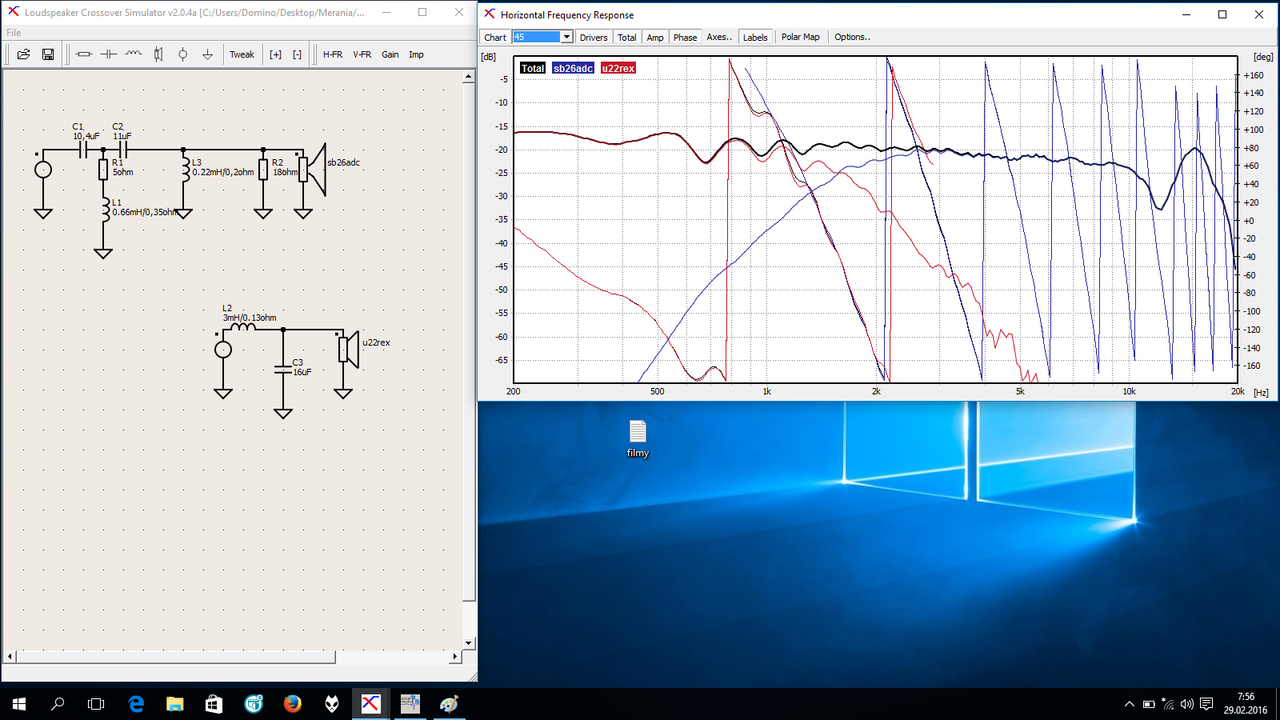Select the signal source component tool
Image resolution: width=1280 pixels, height=720 pixels.
coord(183,54)
